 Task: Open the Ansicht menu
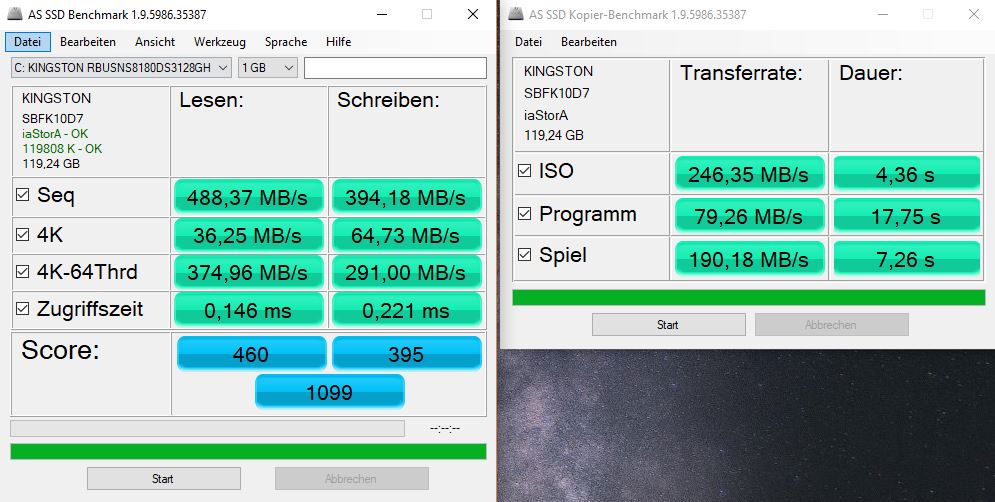tap(155, 42)
